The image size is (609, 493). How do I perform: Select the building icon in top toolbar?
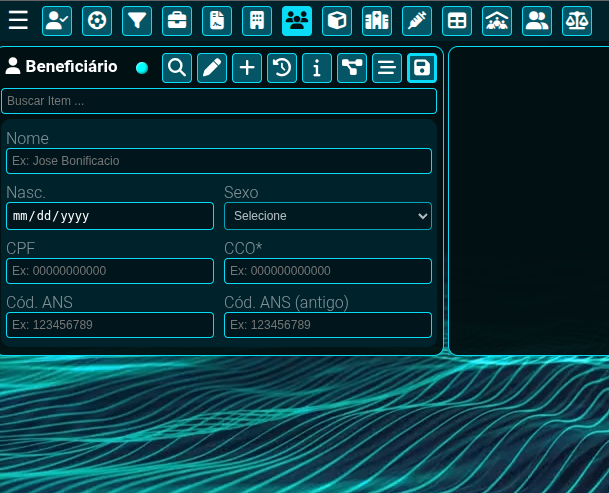click(x=257, y=20)
